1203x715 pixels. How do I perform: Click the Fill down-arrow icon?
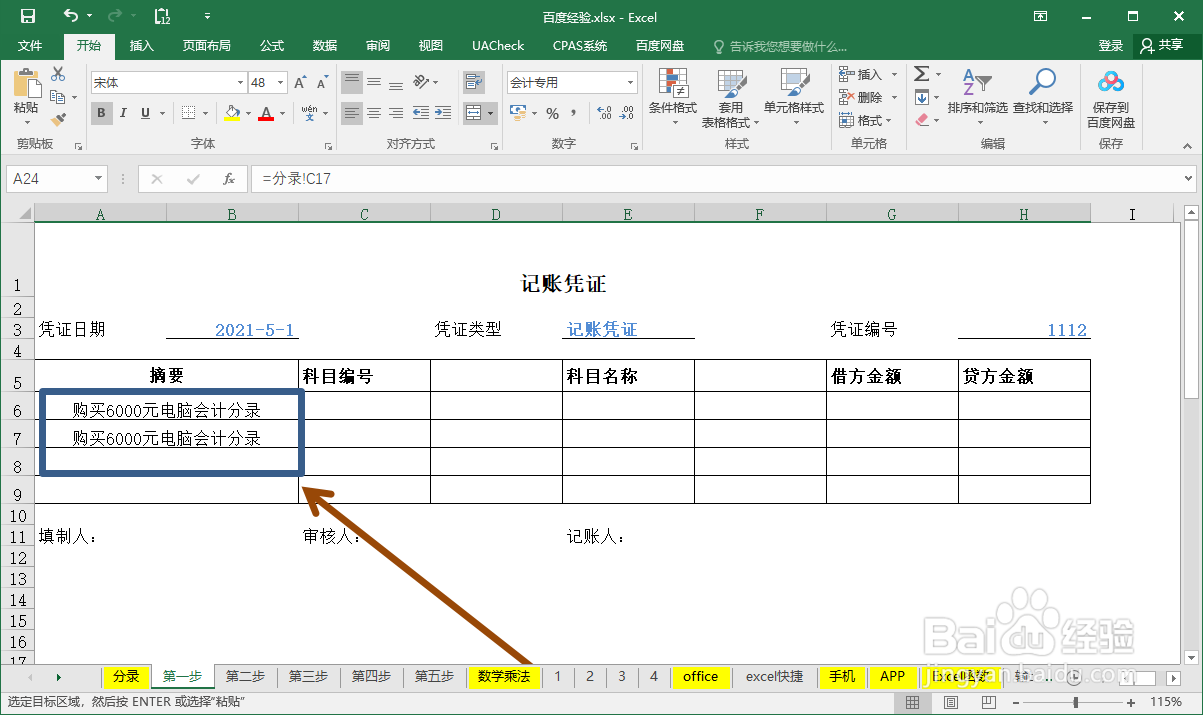coord(922,97)
